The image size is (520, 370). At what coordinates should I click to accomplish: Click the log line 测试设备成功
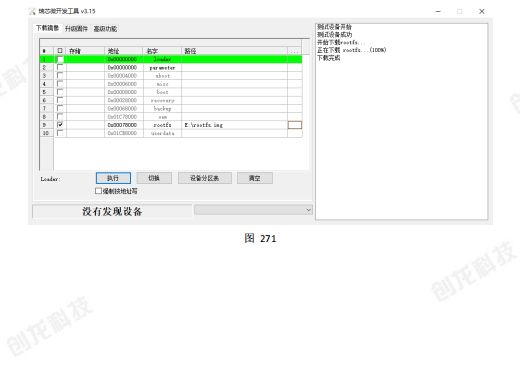point(334,35)
